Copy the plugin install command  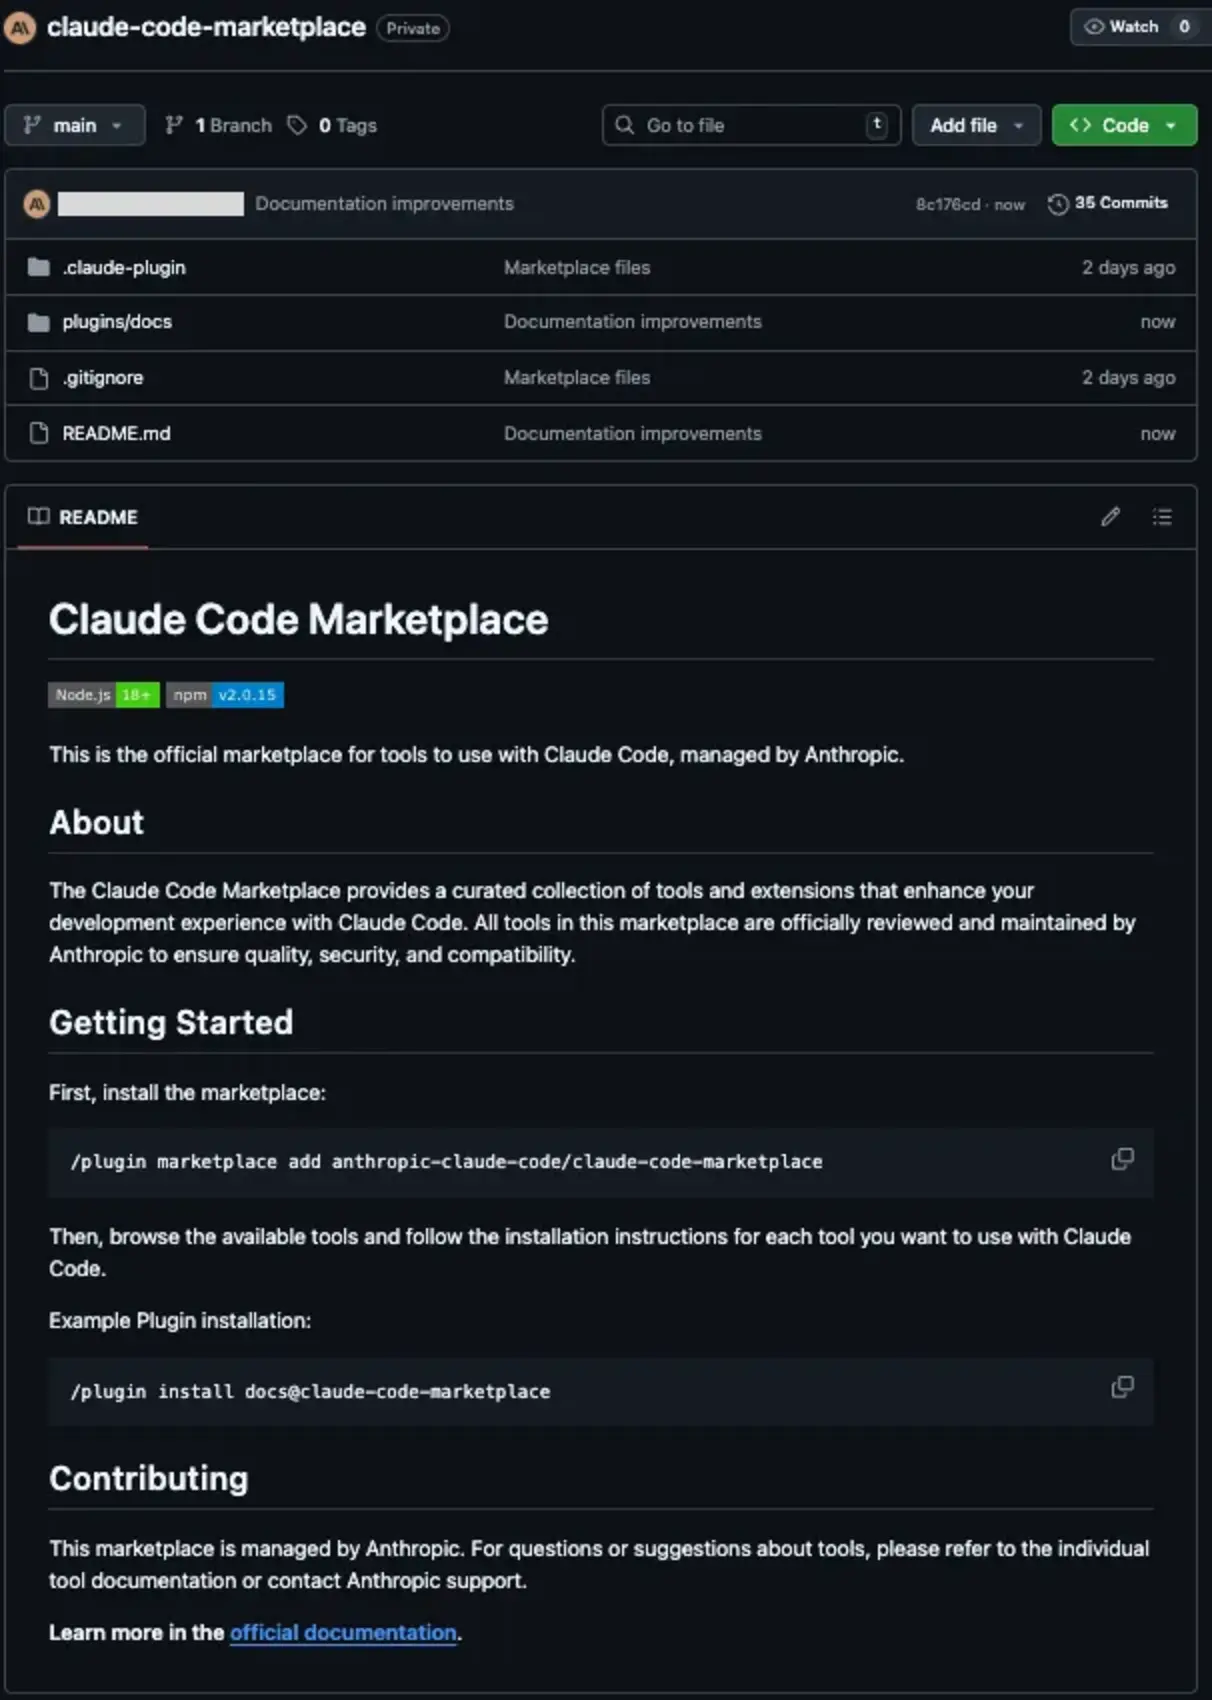1123,1387
